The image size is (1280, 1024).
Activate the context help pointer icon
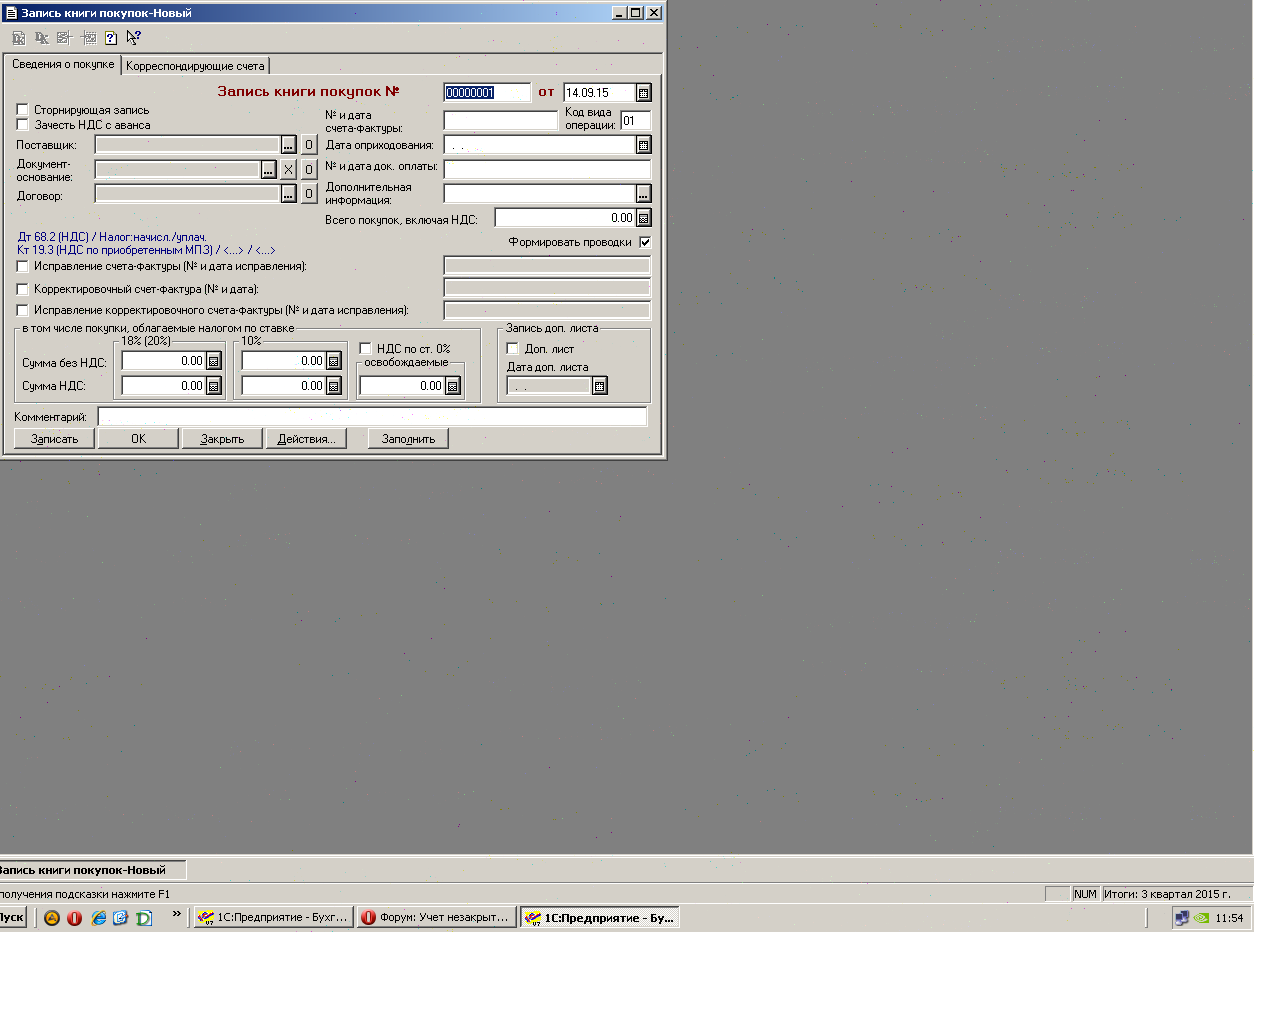(x=134, y=38)
